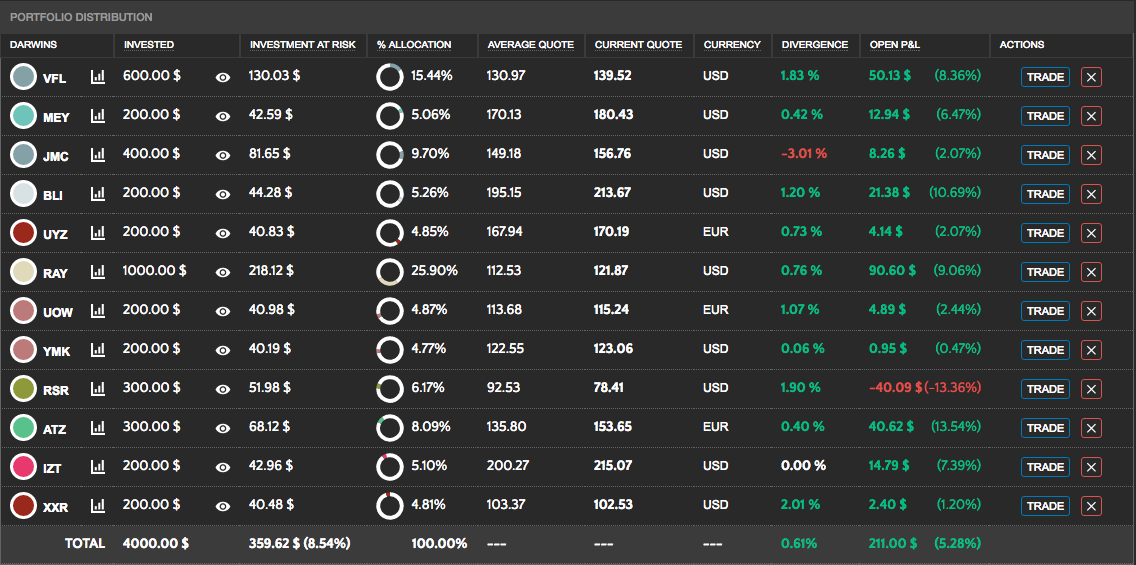The height and width of the screenshot is (565, 1136).
Task: Toggle the eye icon on UOW row
Action: click(x=223, y=311)
